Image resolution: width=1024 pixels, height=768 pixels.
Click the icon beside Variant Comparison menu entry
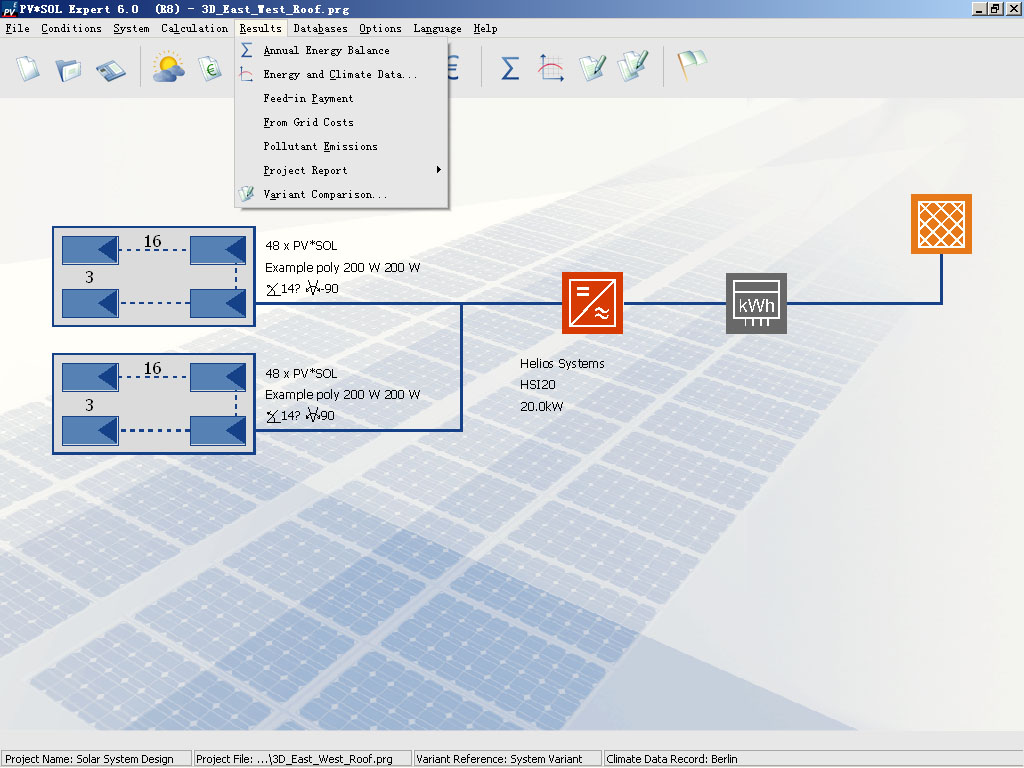coord(246,194)
